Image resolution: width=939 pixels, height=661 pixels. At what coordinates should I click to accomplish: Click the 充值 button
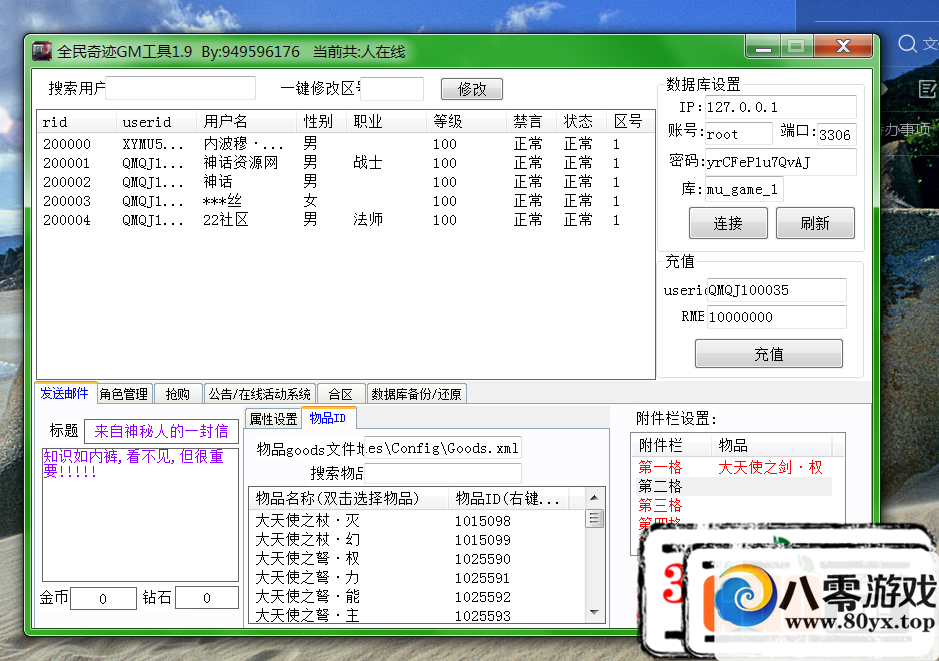tap(768, 354)
